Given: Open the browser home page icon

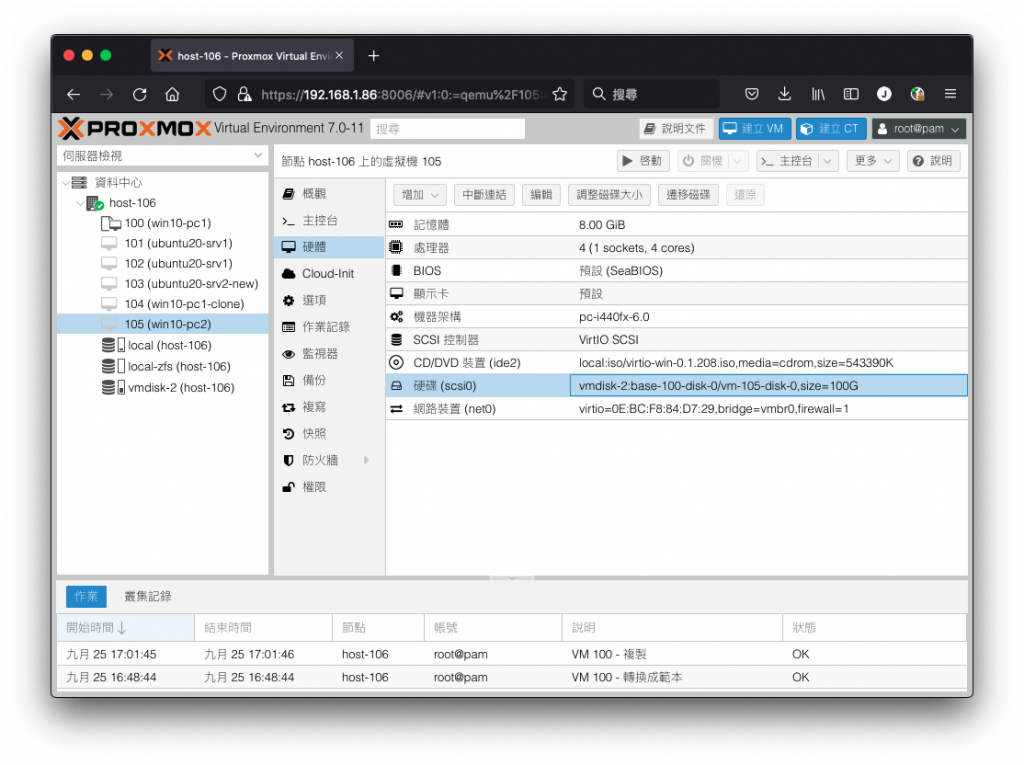Looking at the screenshot, I should [x=172, y=94].
